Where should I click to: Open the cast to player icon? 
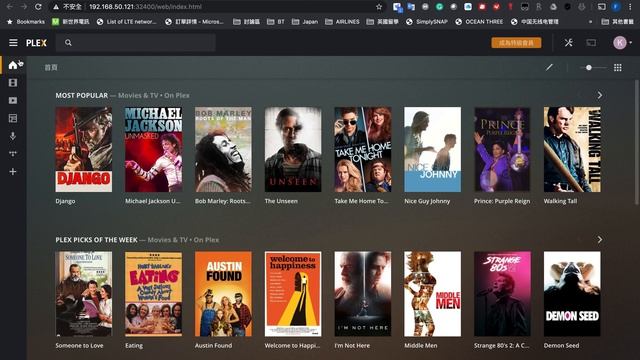tap(591, 42)
